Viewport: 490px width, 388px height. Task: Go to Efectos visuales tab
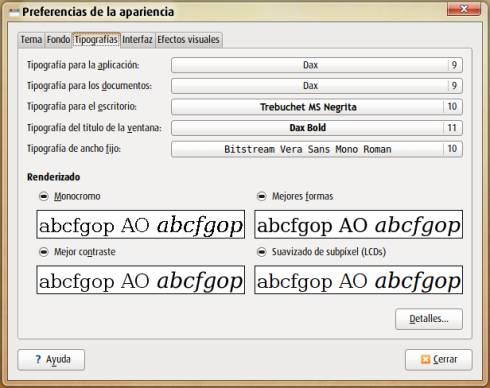coord(188,40)
